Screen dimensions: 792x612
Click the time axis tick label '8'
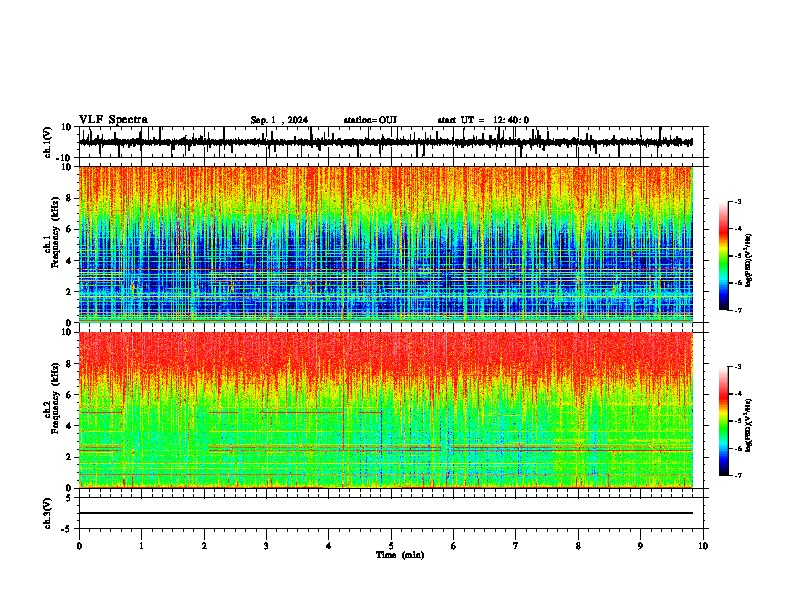[x=578, y=546]
